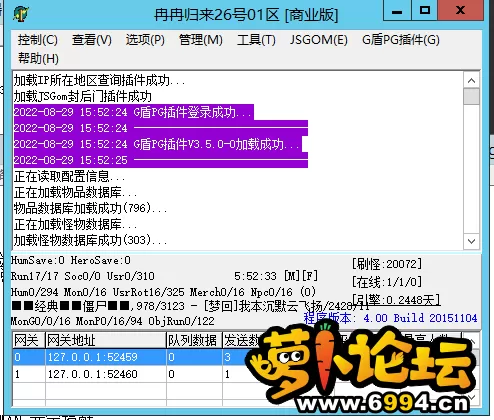Open the 管理(M) menu
Image resolution: width=494 pixels, height=420 pixels.
201,40
